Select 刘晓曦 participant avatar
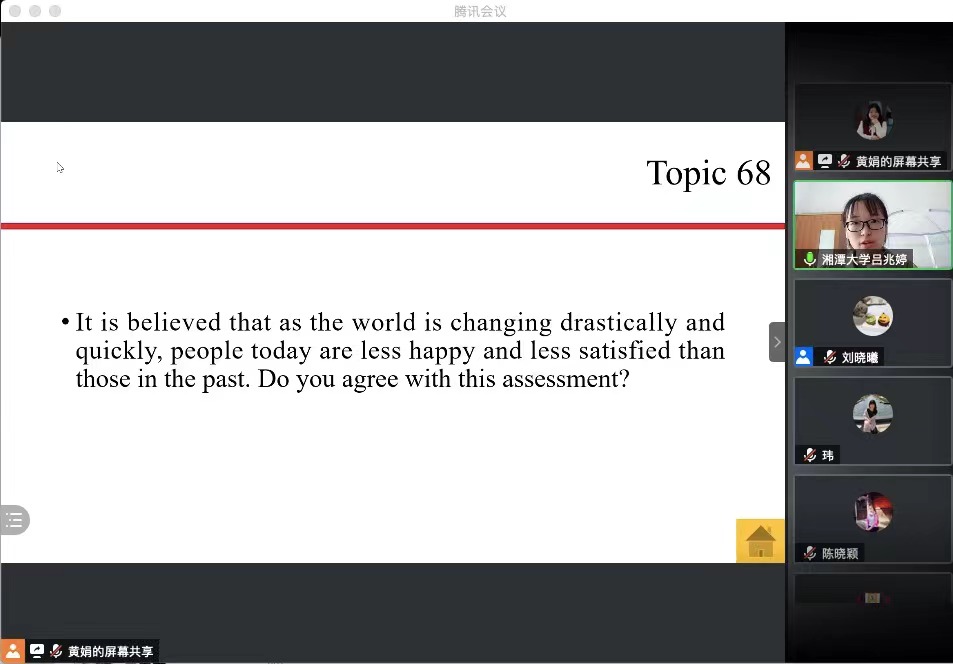Viewport: 953px width, 664px height. (873, 316)
